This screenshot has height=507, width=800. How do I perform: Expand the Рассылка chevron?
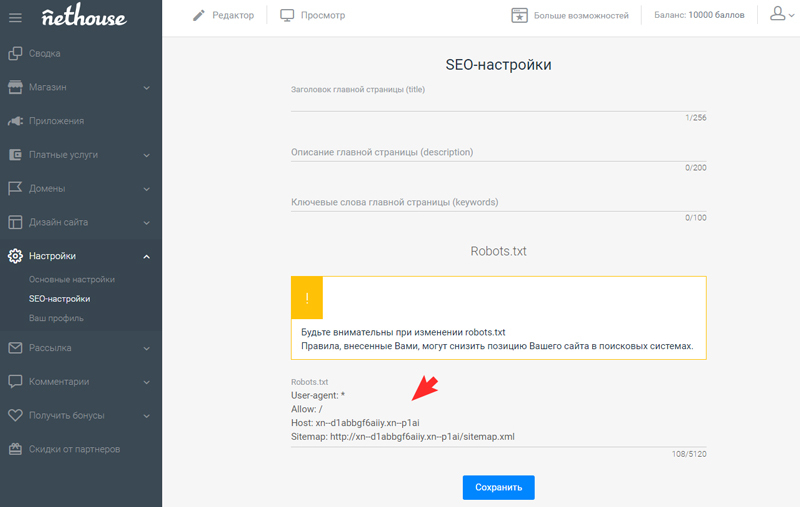pyautogui.click(x=147, y=348)
